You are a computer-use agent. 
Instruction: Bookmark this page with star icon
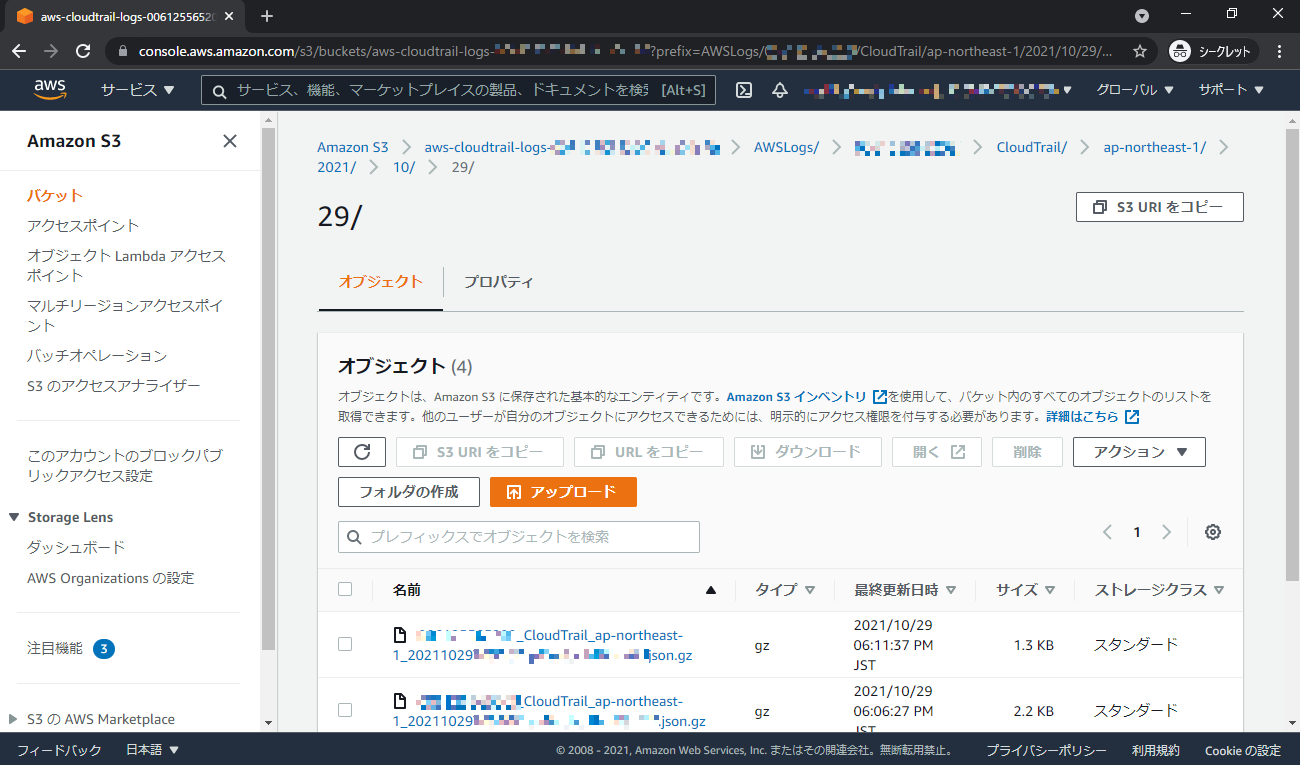[x=1139, y=51]
